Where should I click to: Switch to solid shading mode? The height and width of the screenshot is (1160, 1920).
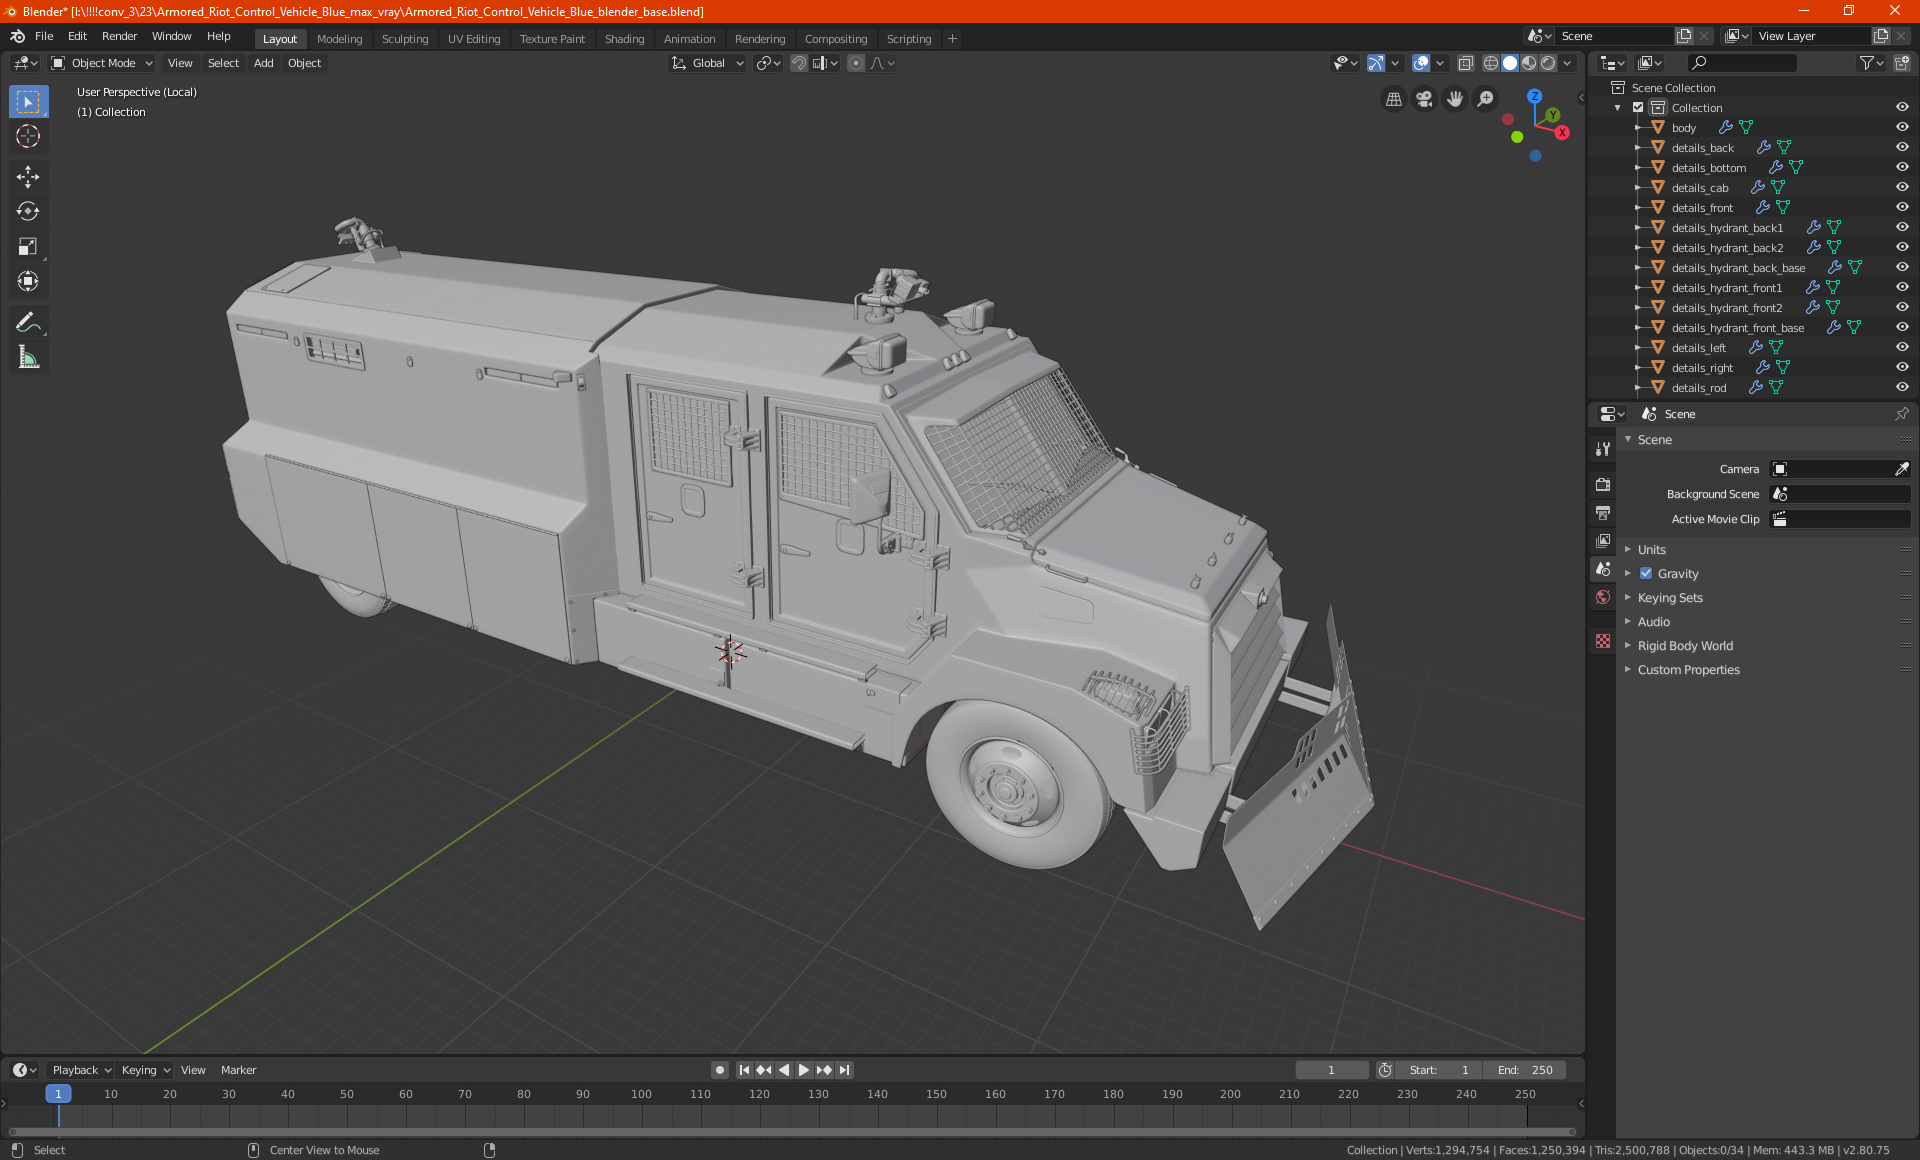1510,63
